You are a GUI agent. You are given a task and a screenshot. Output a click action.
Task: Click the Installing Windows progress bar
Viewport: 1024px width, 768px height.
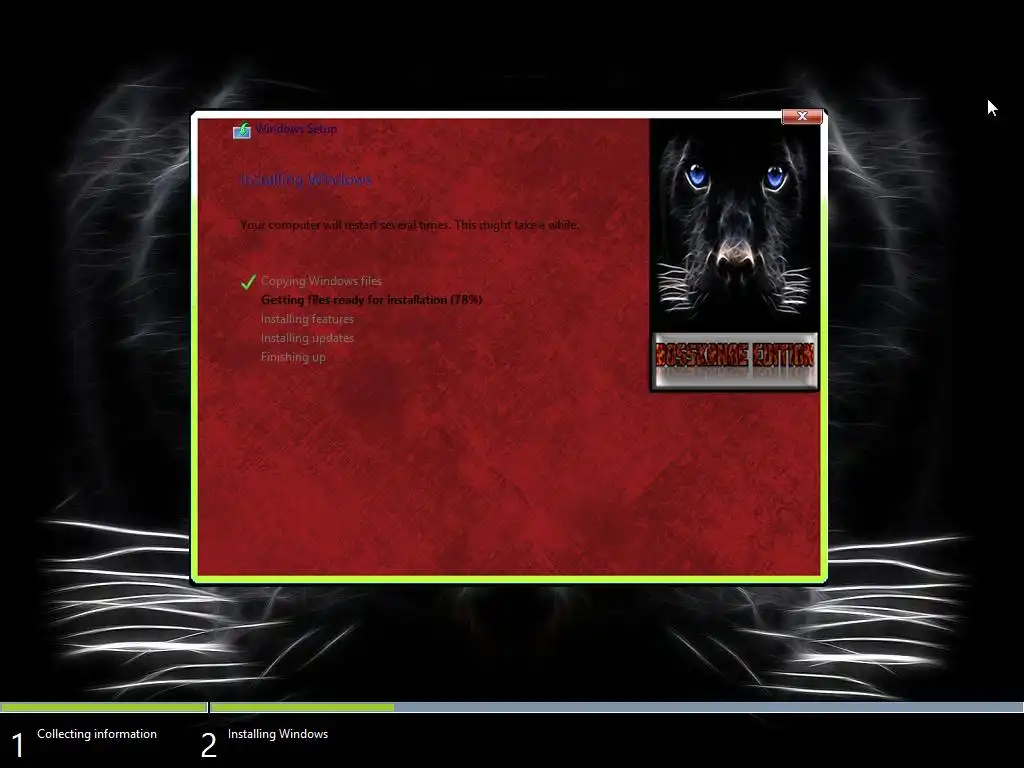click(x=617, y=707)
